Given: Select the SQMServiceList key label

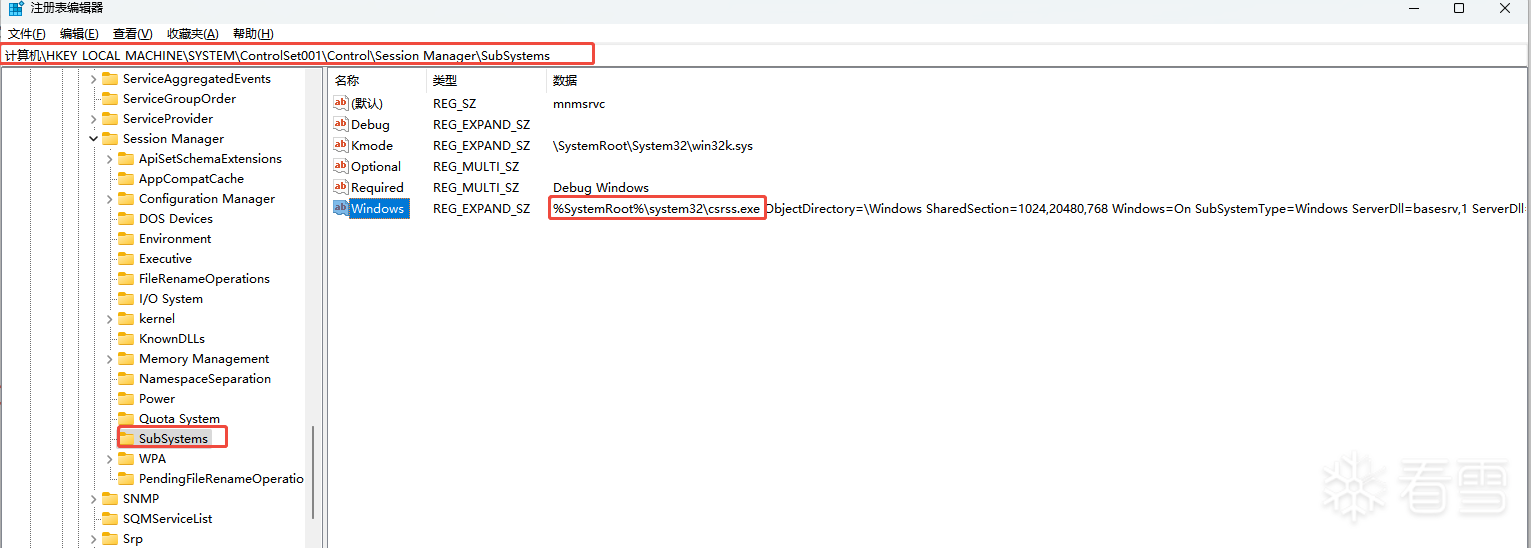Looking at the screenshot, I should (167, 519).
